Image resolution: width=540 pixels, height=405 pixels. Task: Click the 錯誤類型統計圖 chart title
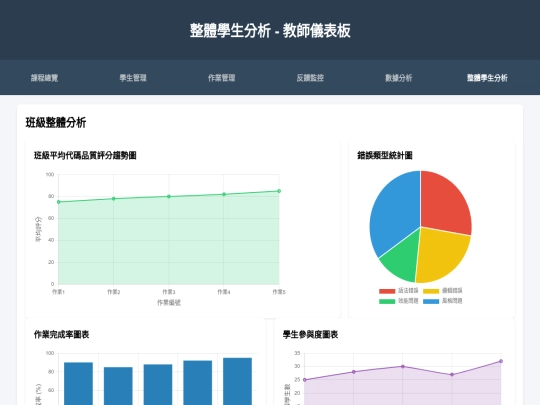coord(385,155)
